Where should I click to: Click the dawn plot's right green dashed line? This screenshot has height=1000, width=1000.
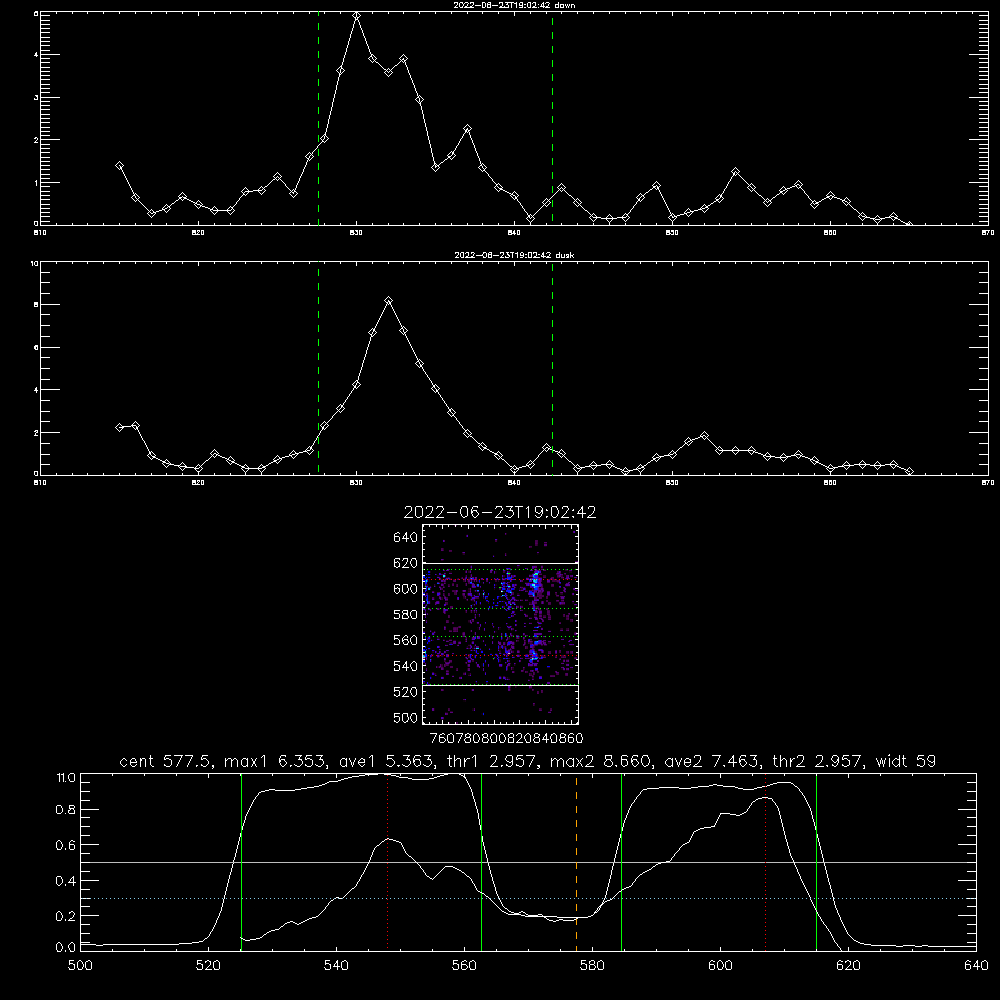552,118
